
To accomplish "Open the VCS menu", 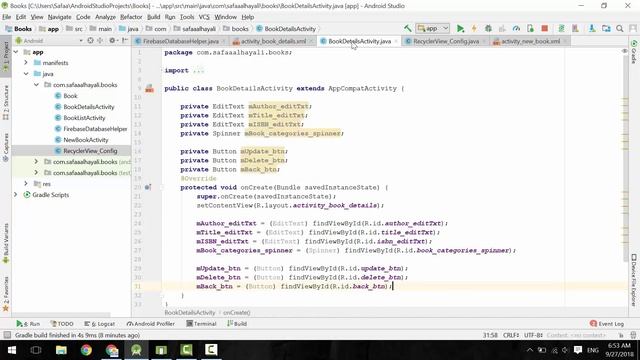I will pos(204,17).
